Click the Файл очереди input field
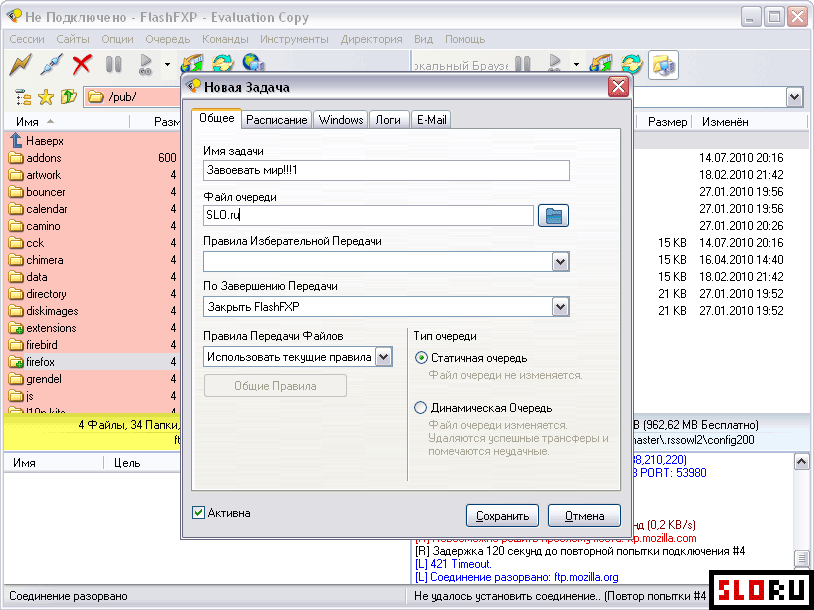814x610 pixels. point(368,215)
